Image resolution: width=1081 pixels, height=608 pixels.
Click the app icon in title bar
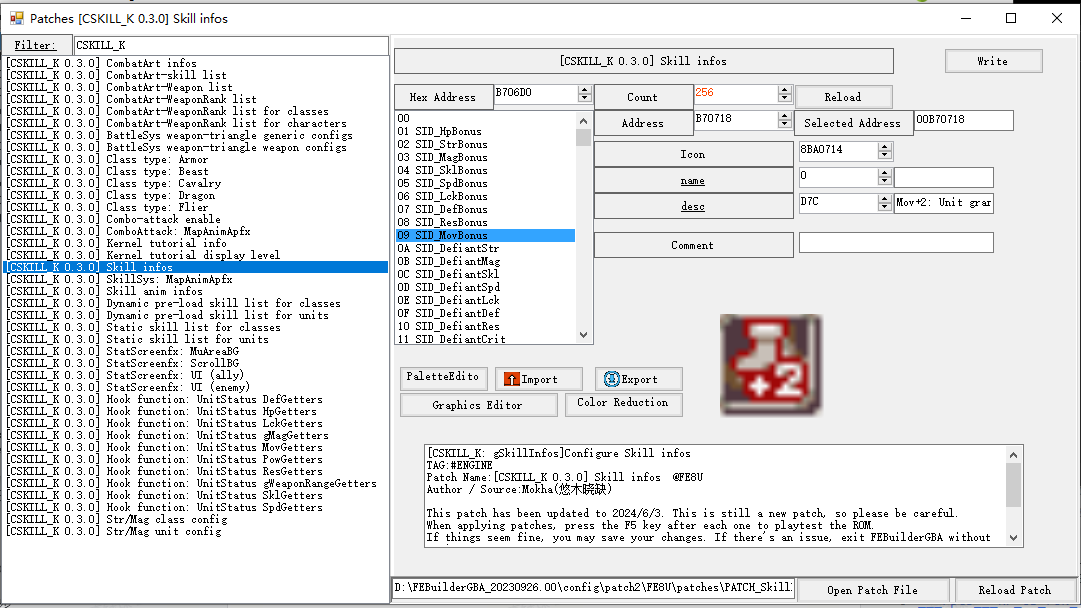pyautogui.click(x=16, y=18)
